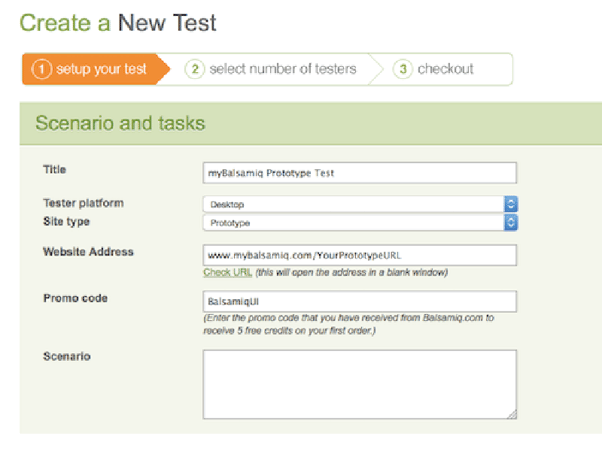The image size is (602, 451).
Task: Click the blue arrows on Tester platform select
Action: coord(510,203)
